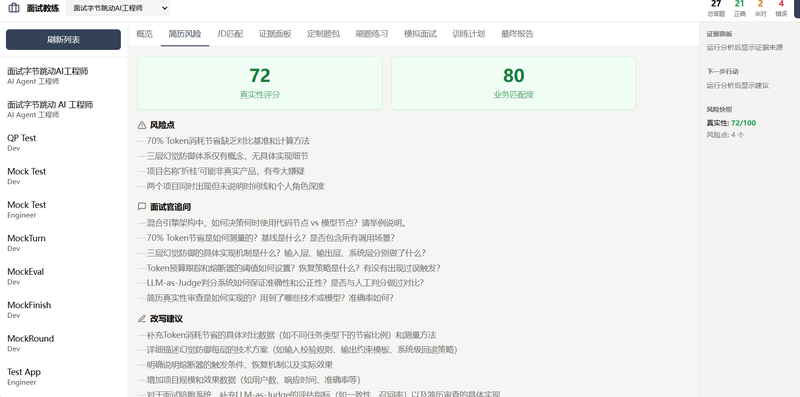Click the 80 业务匹配度 score card
Screen dimensions: 800x397
point(514,83)
